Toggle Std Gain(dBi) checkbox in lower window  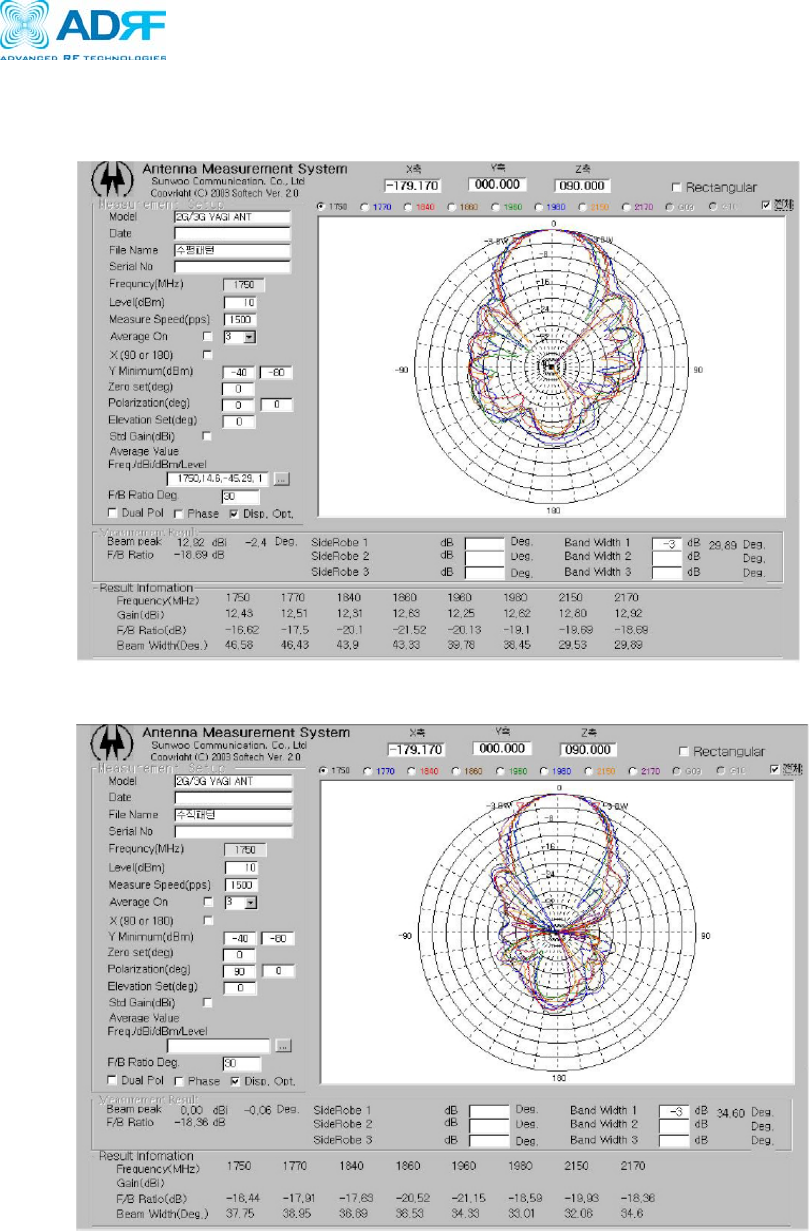208,1002
